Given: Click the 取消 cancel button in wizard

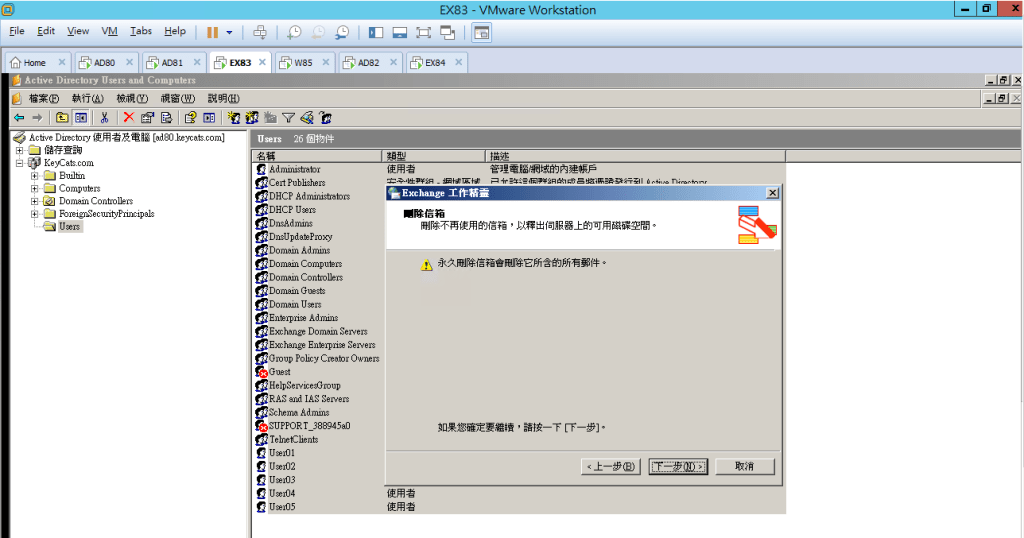Looking at the screenshot, I should pyautogui.click(x=743, y=466).
